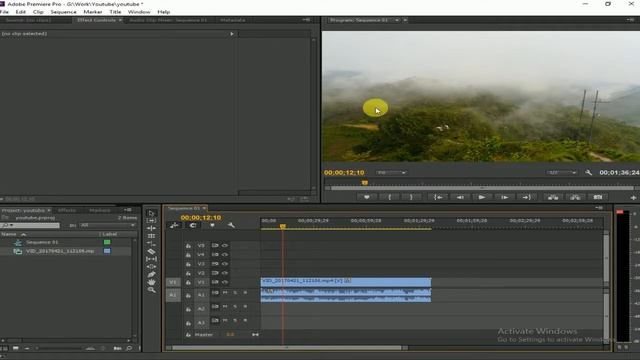Pick the Zoom tool in tools panel
Viewport: 640px width, 360px height.
pos(151,290)
